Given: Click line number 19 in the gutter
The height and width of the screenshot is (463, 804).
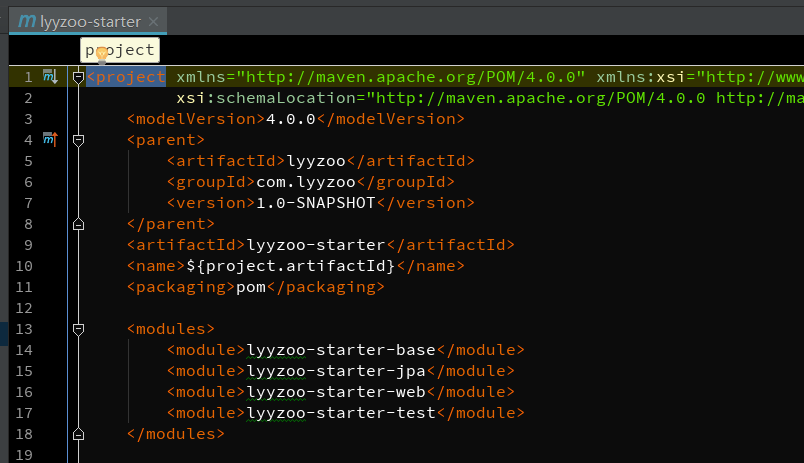Looking at the screenshot, I should pyautogui.click(x=24, y=455).
